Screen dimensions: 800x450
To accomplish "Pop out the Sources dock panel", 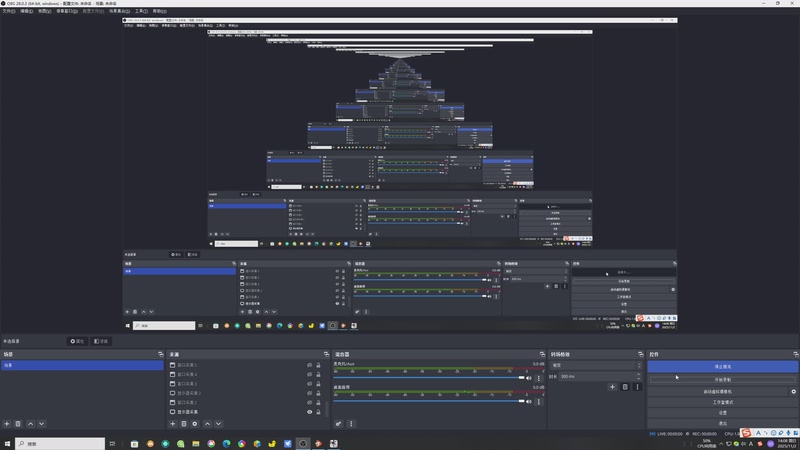I will [x=327, y=354].
